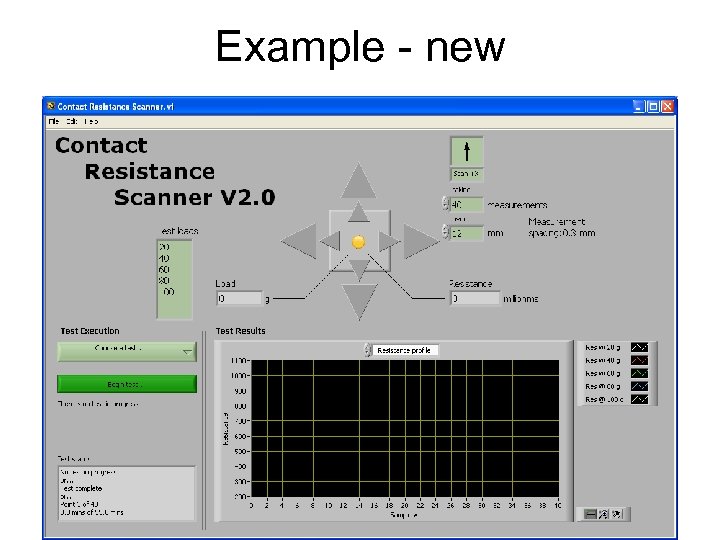Screen dimensions: 720x540
Task: Select load value 40 in test loads list
Action: [x=164, y=258]
